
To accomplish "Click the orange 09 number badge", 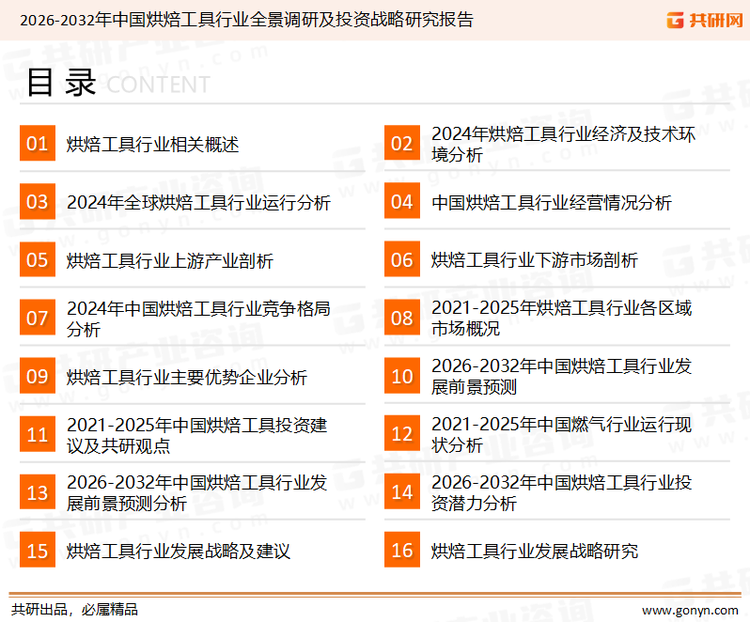I will [37, 376].
